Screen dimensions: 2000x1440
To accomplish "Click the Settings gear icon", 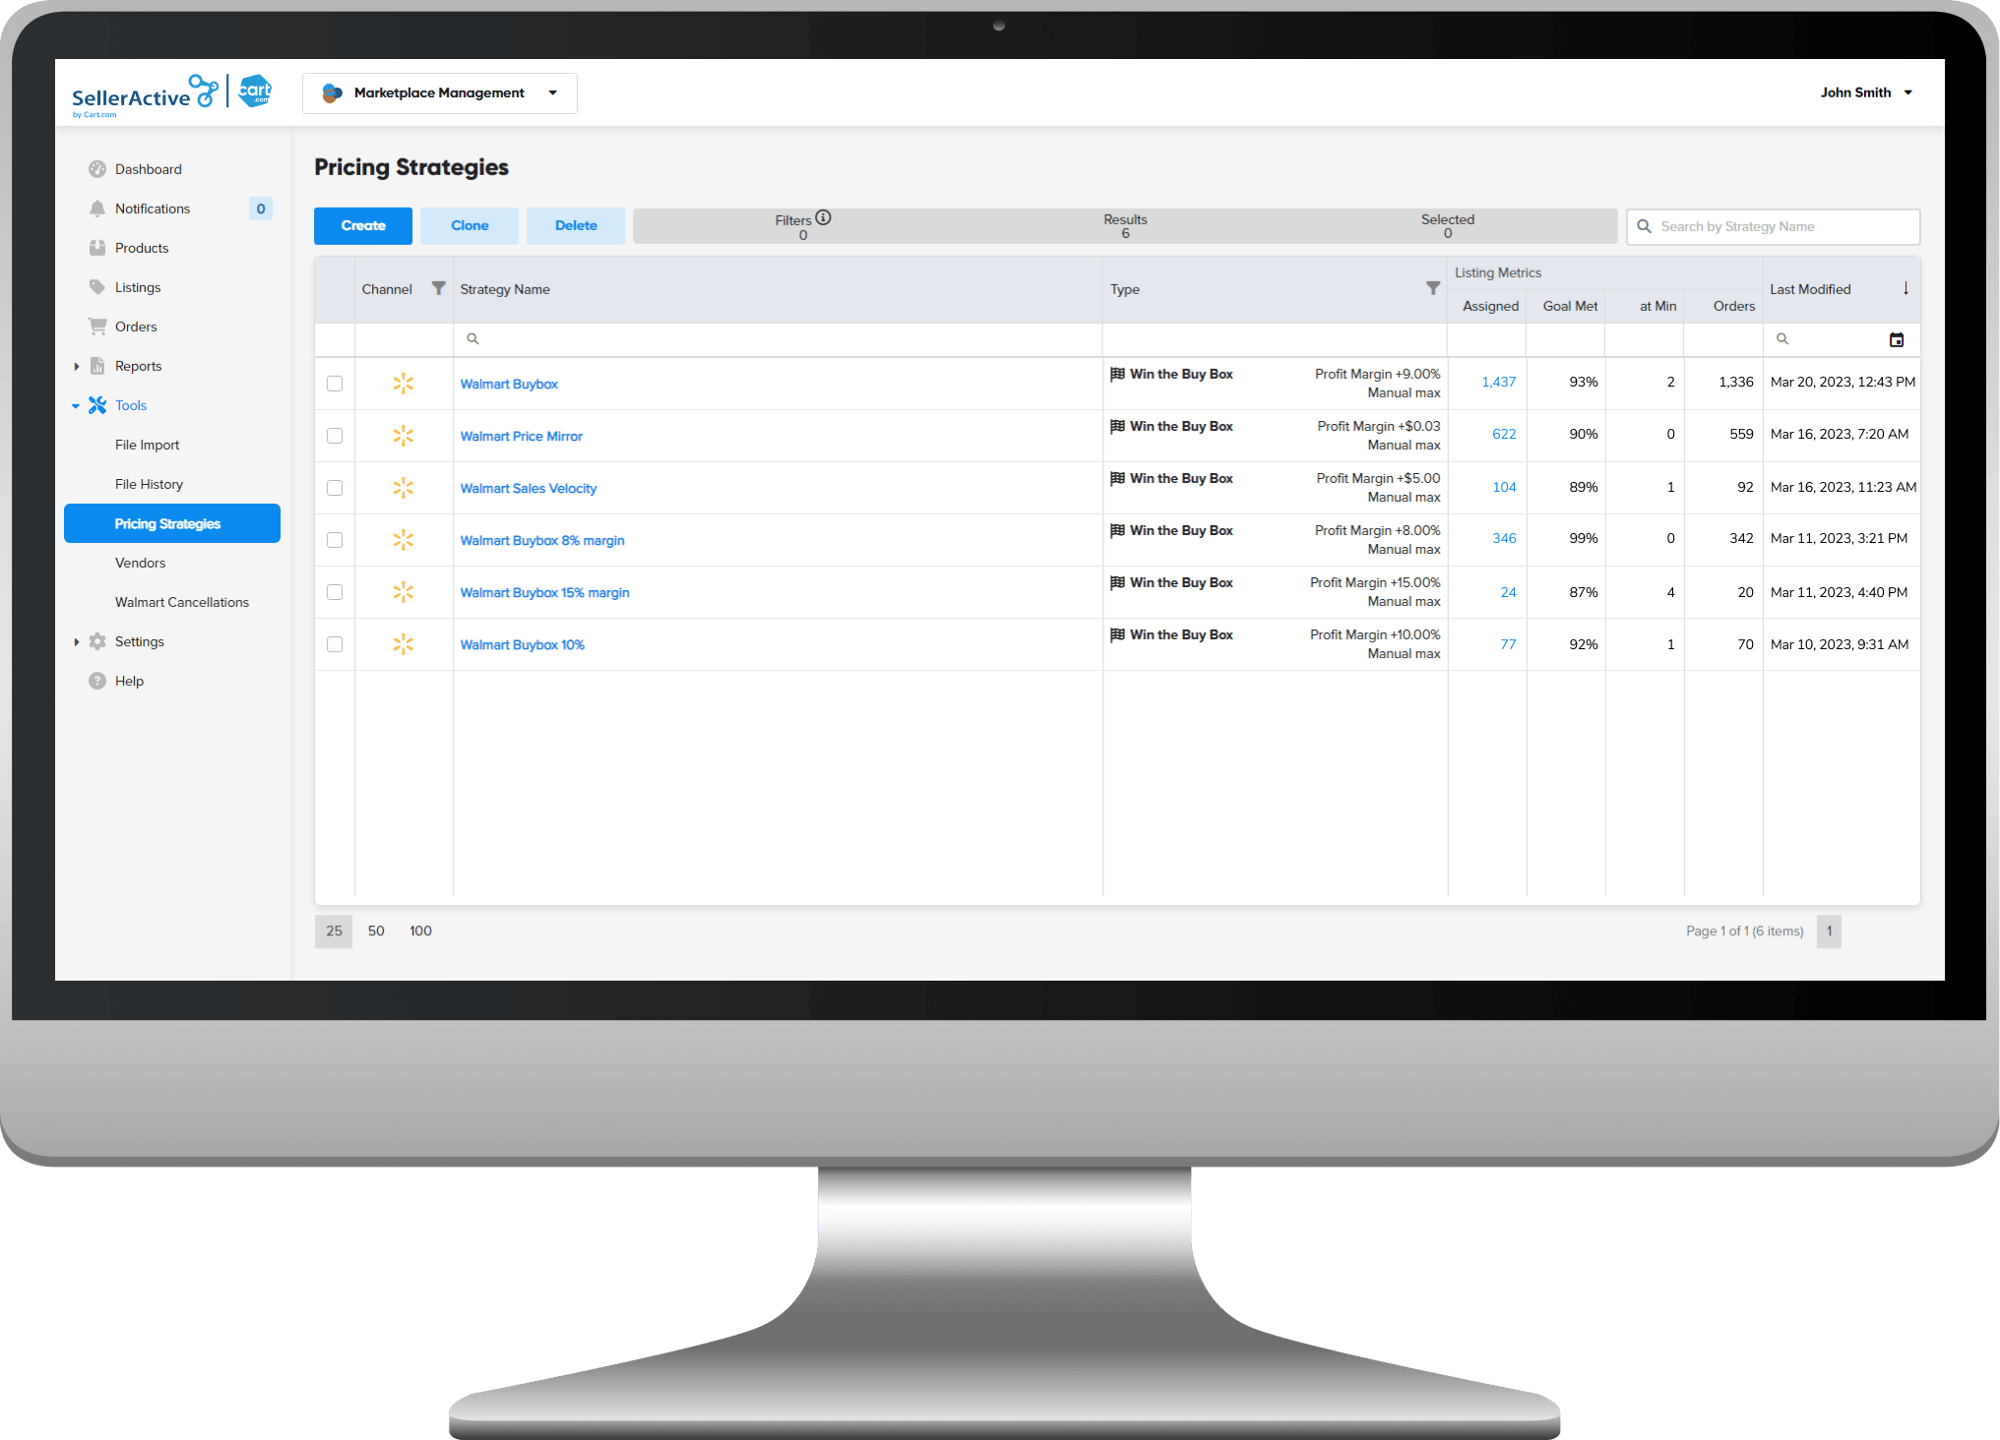I will click(97, 642).
